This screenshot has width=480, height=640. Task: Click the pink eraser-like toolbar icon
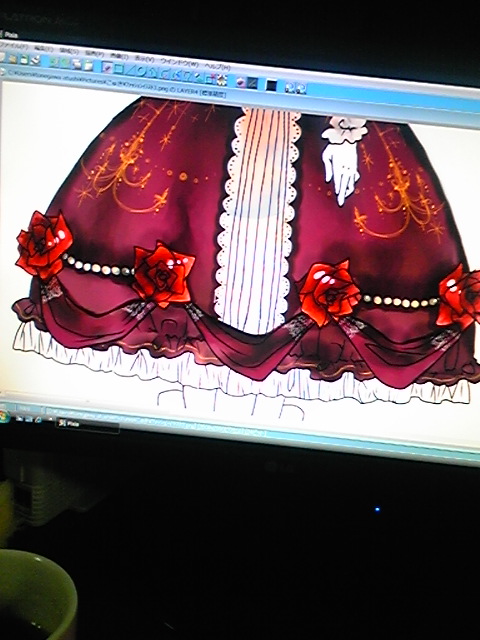tap(241, 82)
